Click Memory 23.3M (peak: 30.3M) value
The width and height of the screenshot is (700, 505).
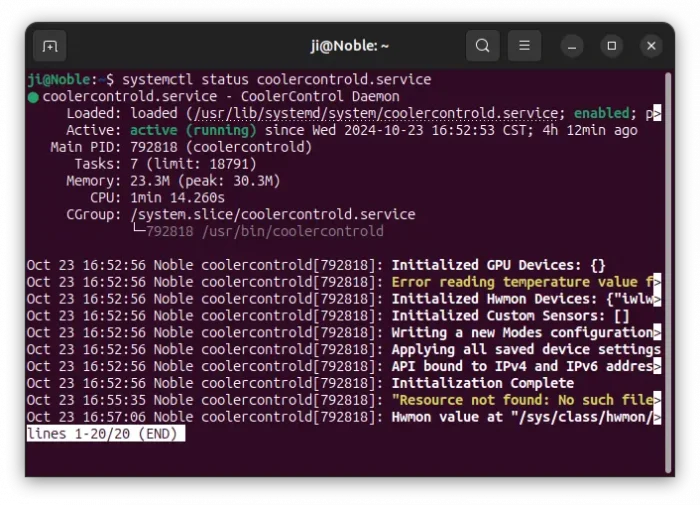pos(205,181)
